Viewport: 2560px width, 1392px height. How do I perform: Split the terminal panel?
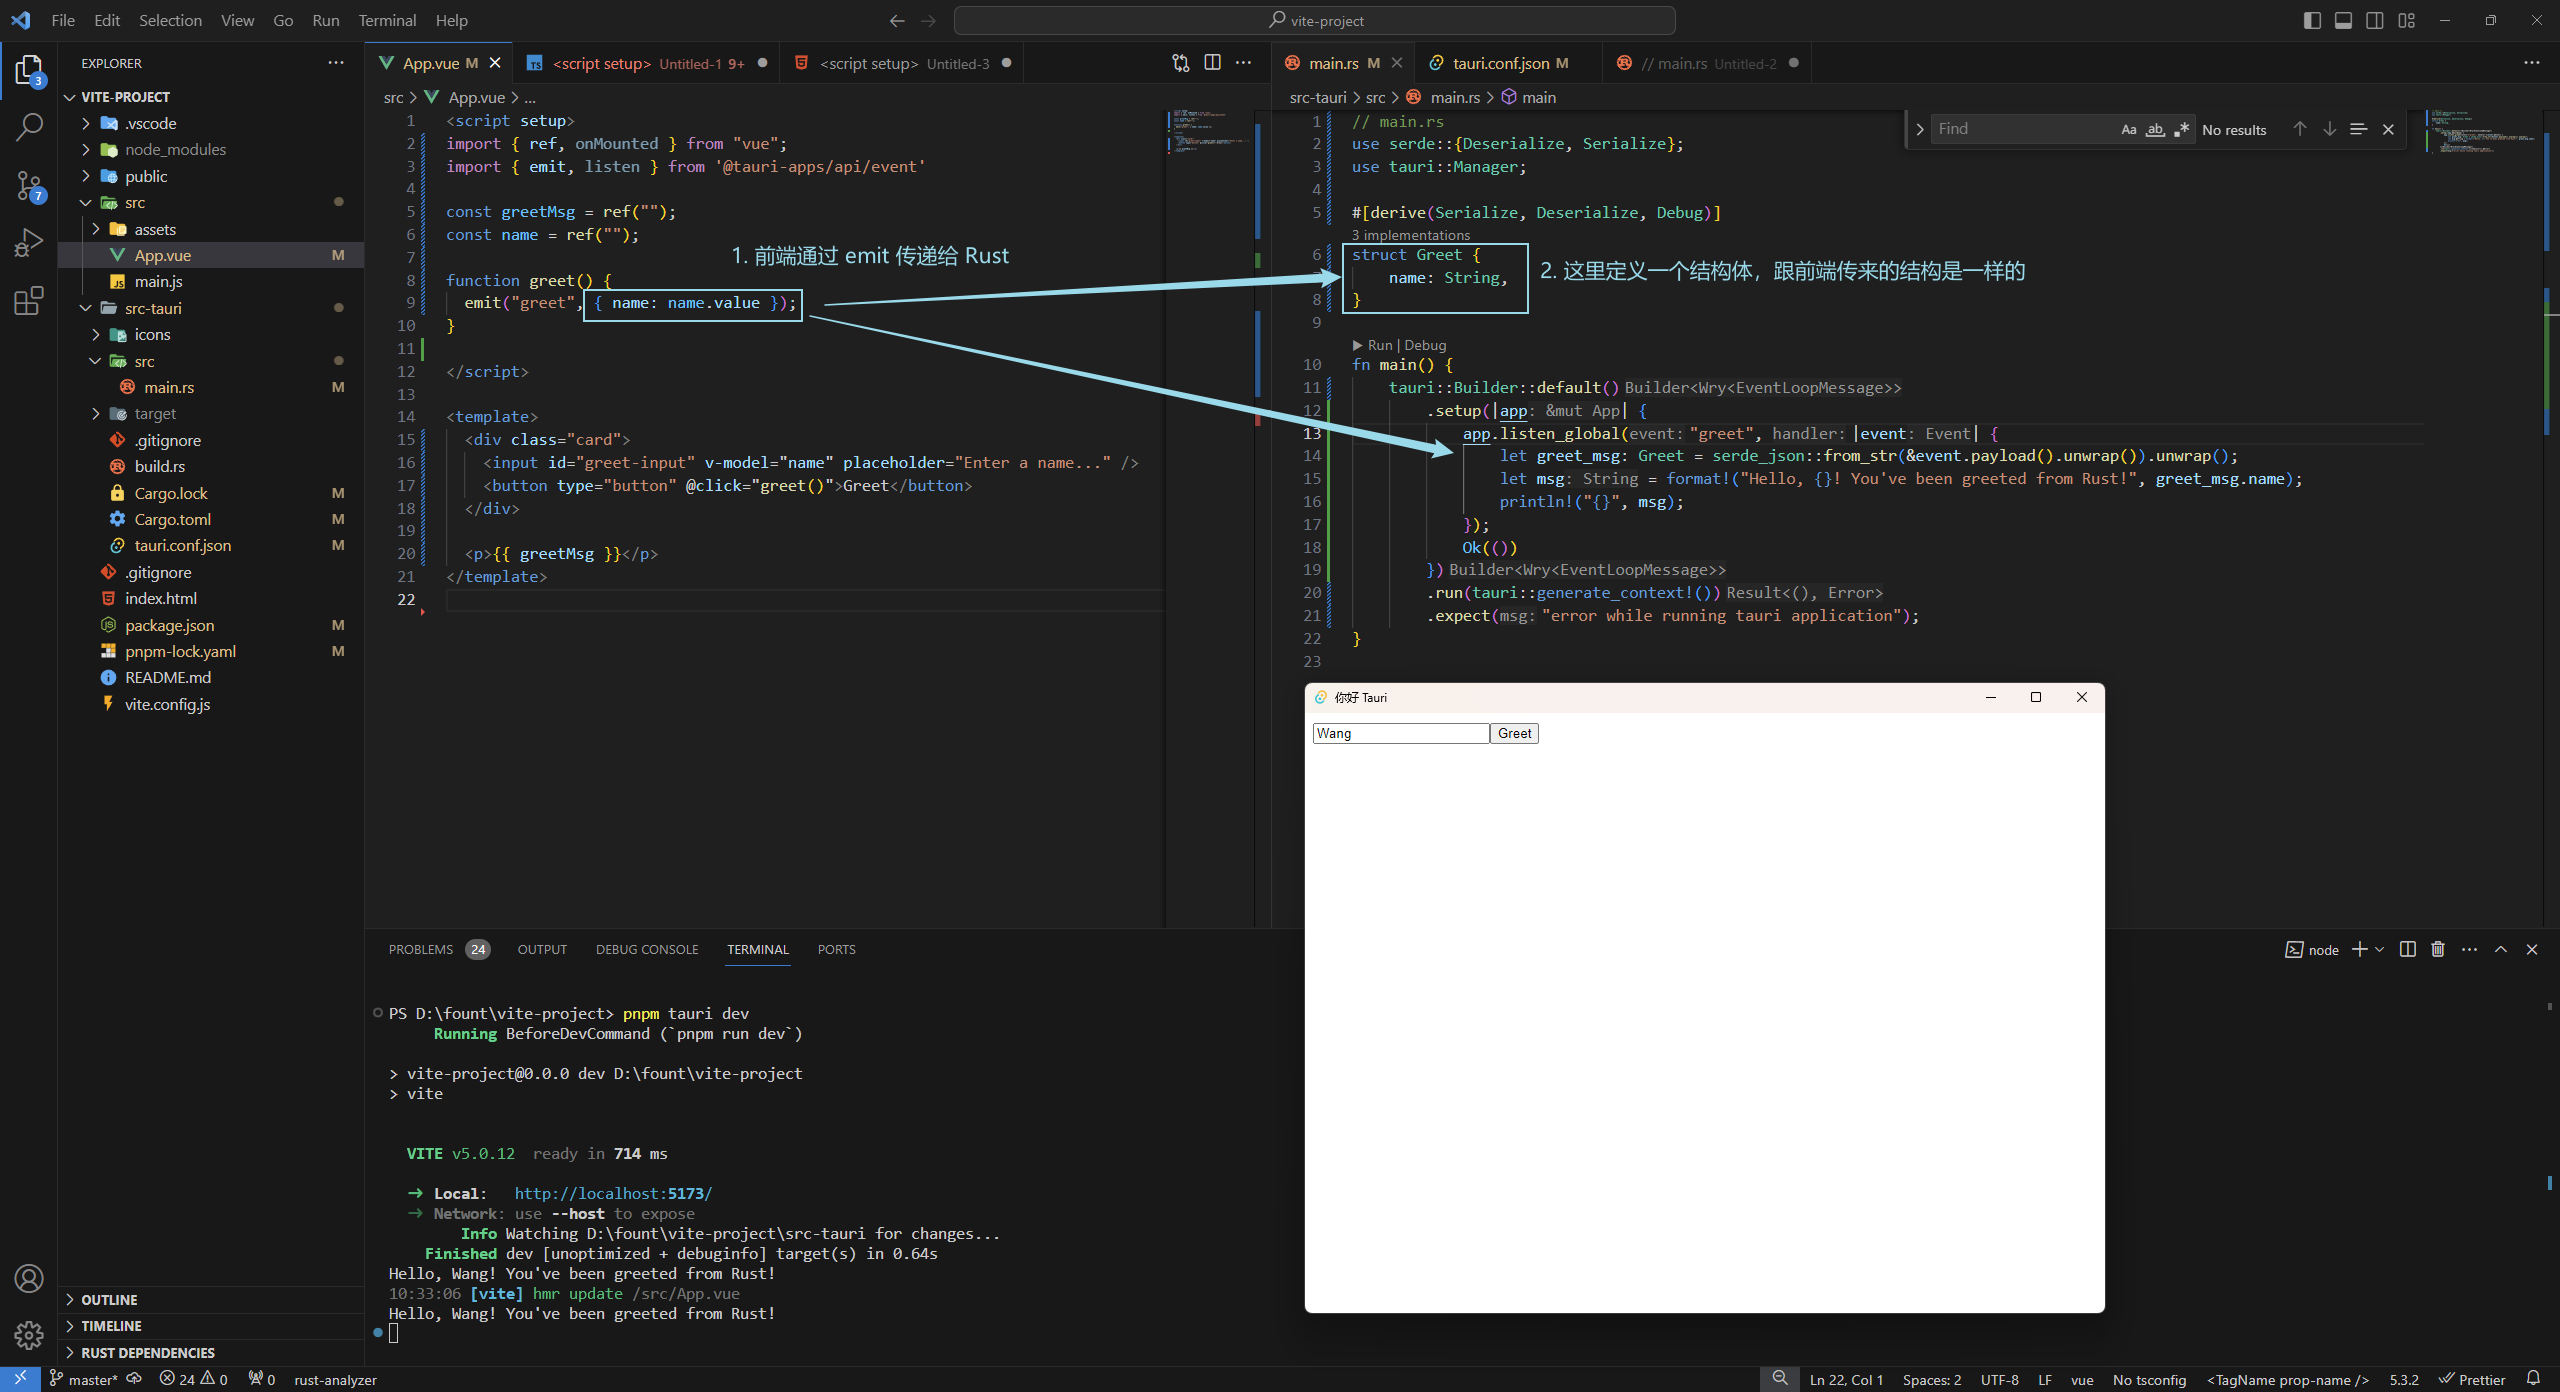(2407, 950)
